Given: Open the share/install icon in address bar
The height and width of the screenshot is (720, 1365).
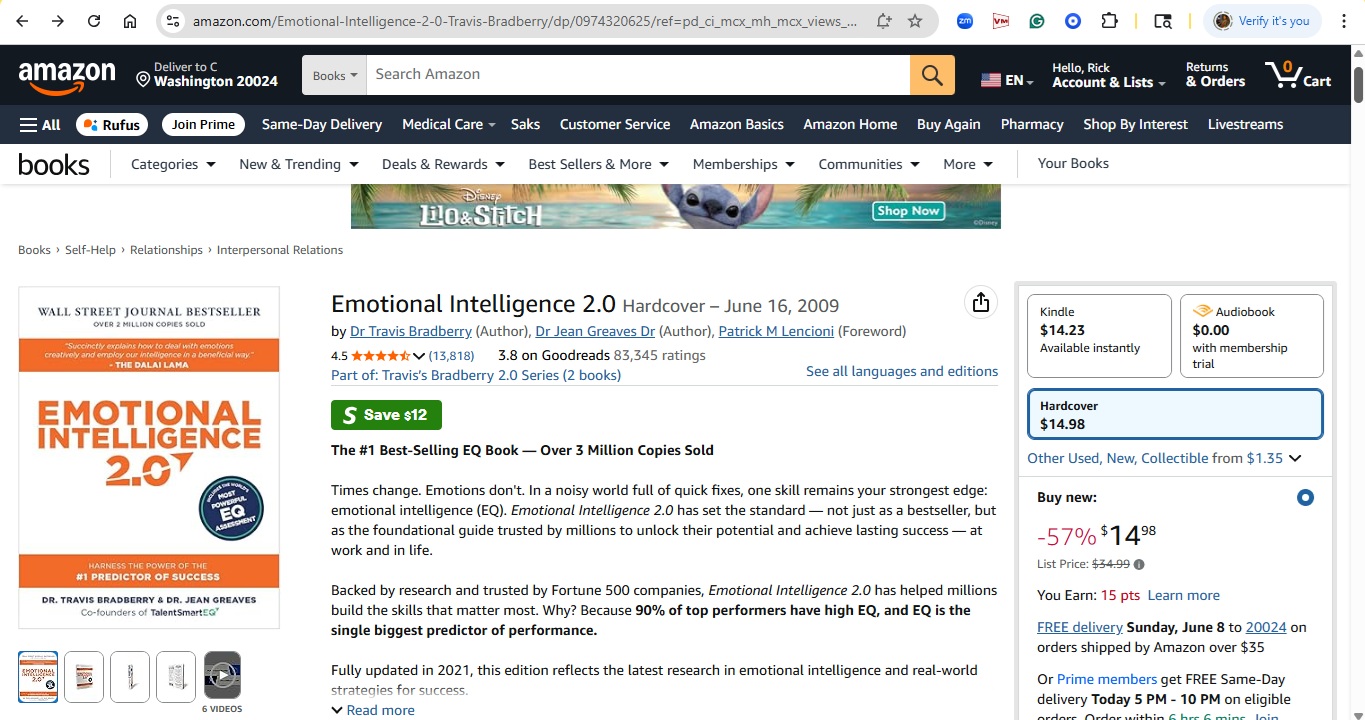Looking at the screenshot, I should click(x=883, y=21).
